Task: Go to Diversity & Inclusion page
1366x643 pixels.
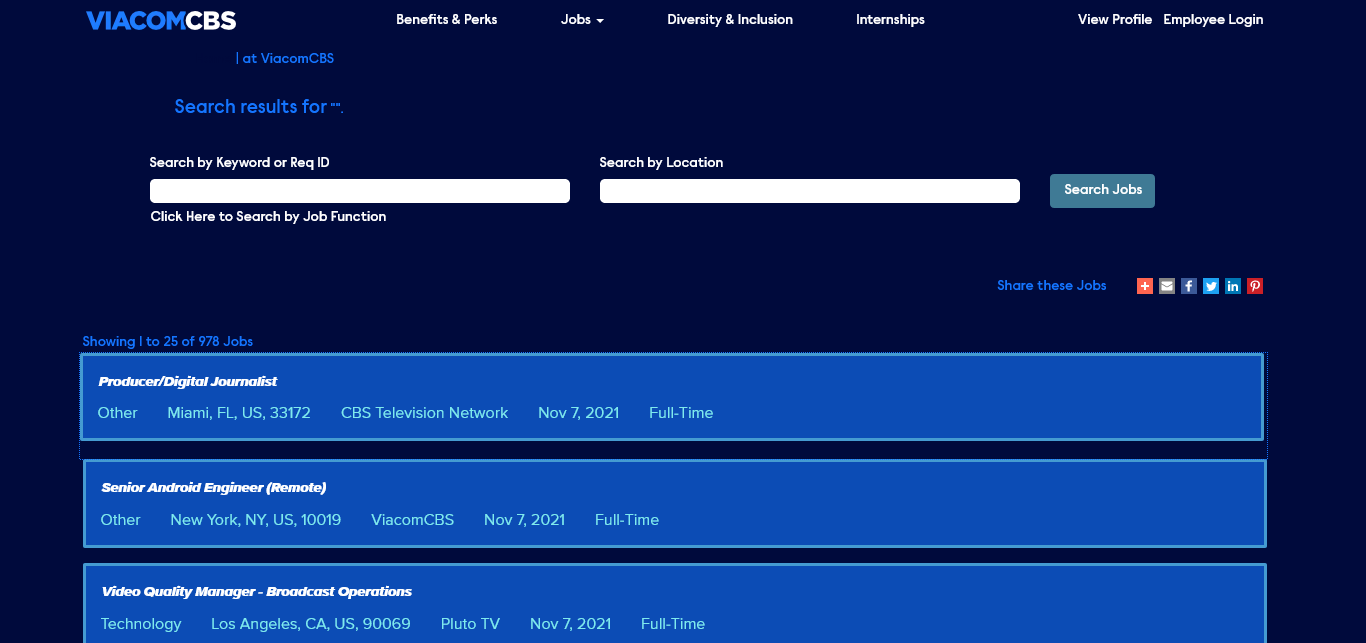Action: pyautogui.click(x=730, y=20)
